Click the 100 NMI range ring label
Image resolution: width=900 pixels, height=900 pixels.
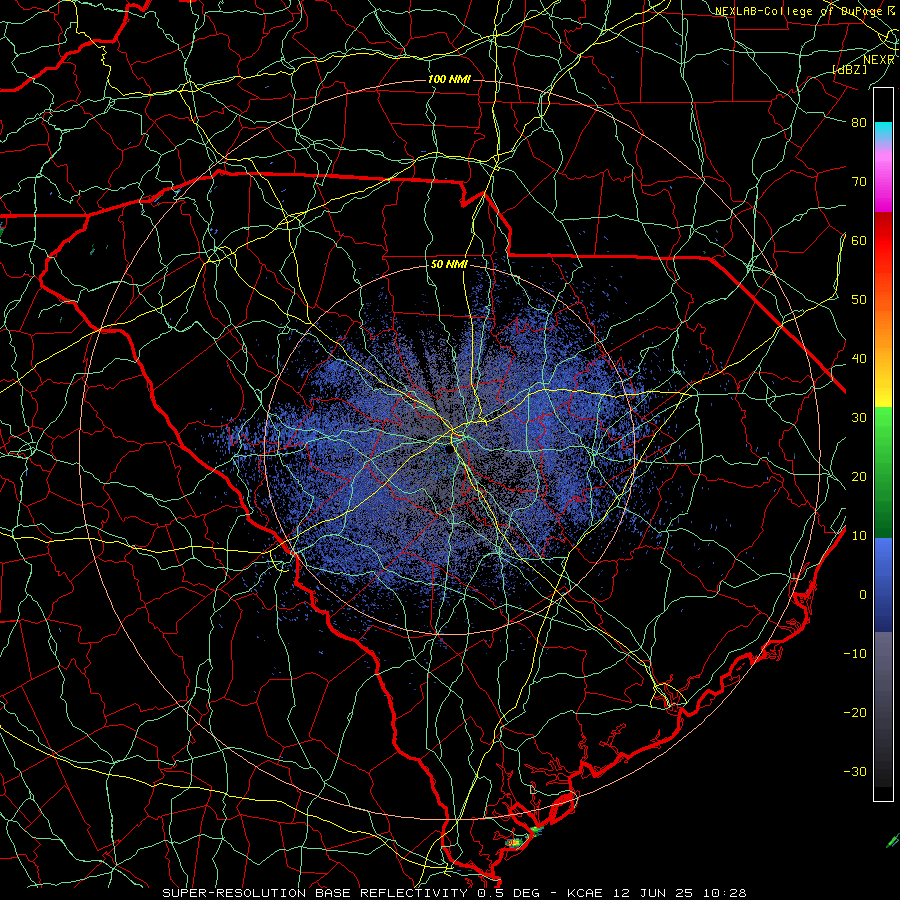click(449, 79)
